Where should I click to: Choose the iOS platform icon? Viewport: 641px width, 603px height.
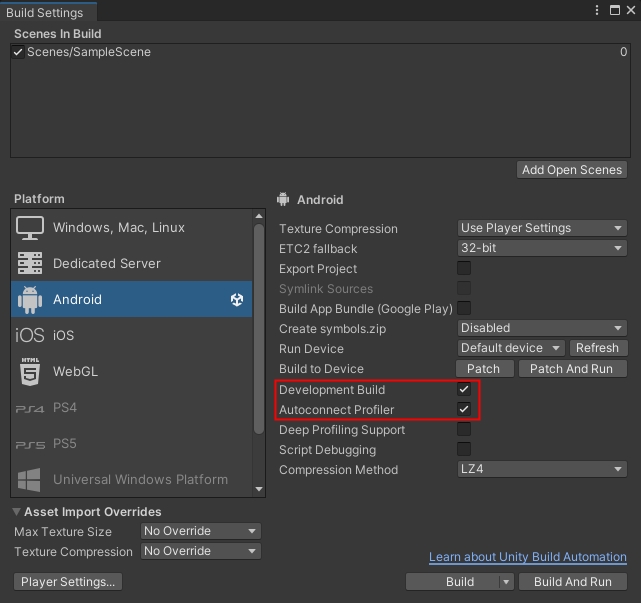(30, 336)
